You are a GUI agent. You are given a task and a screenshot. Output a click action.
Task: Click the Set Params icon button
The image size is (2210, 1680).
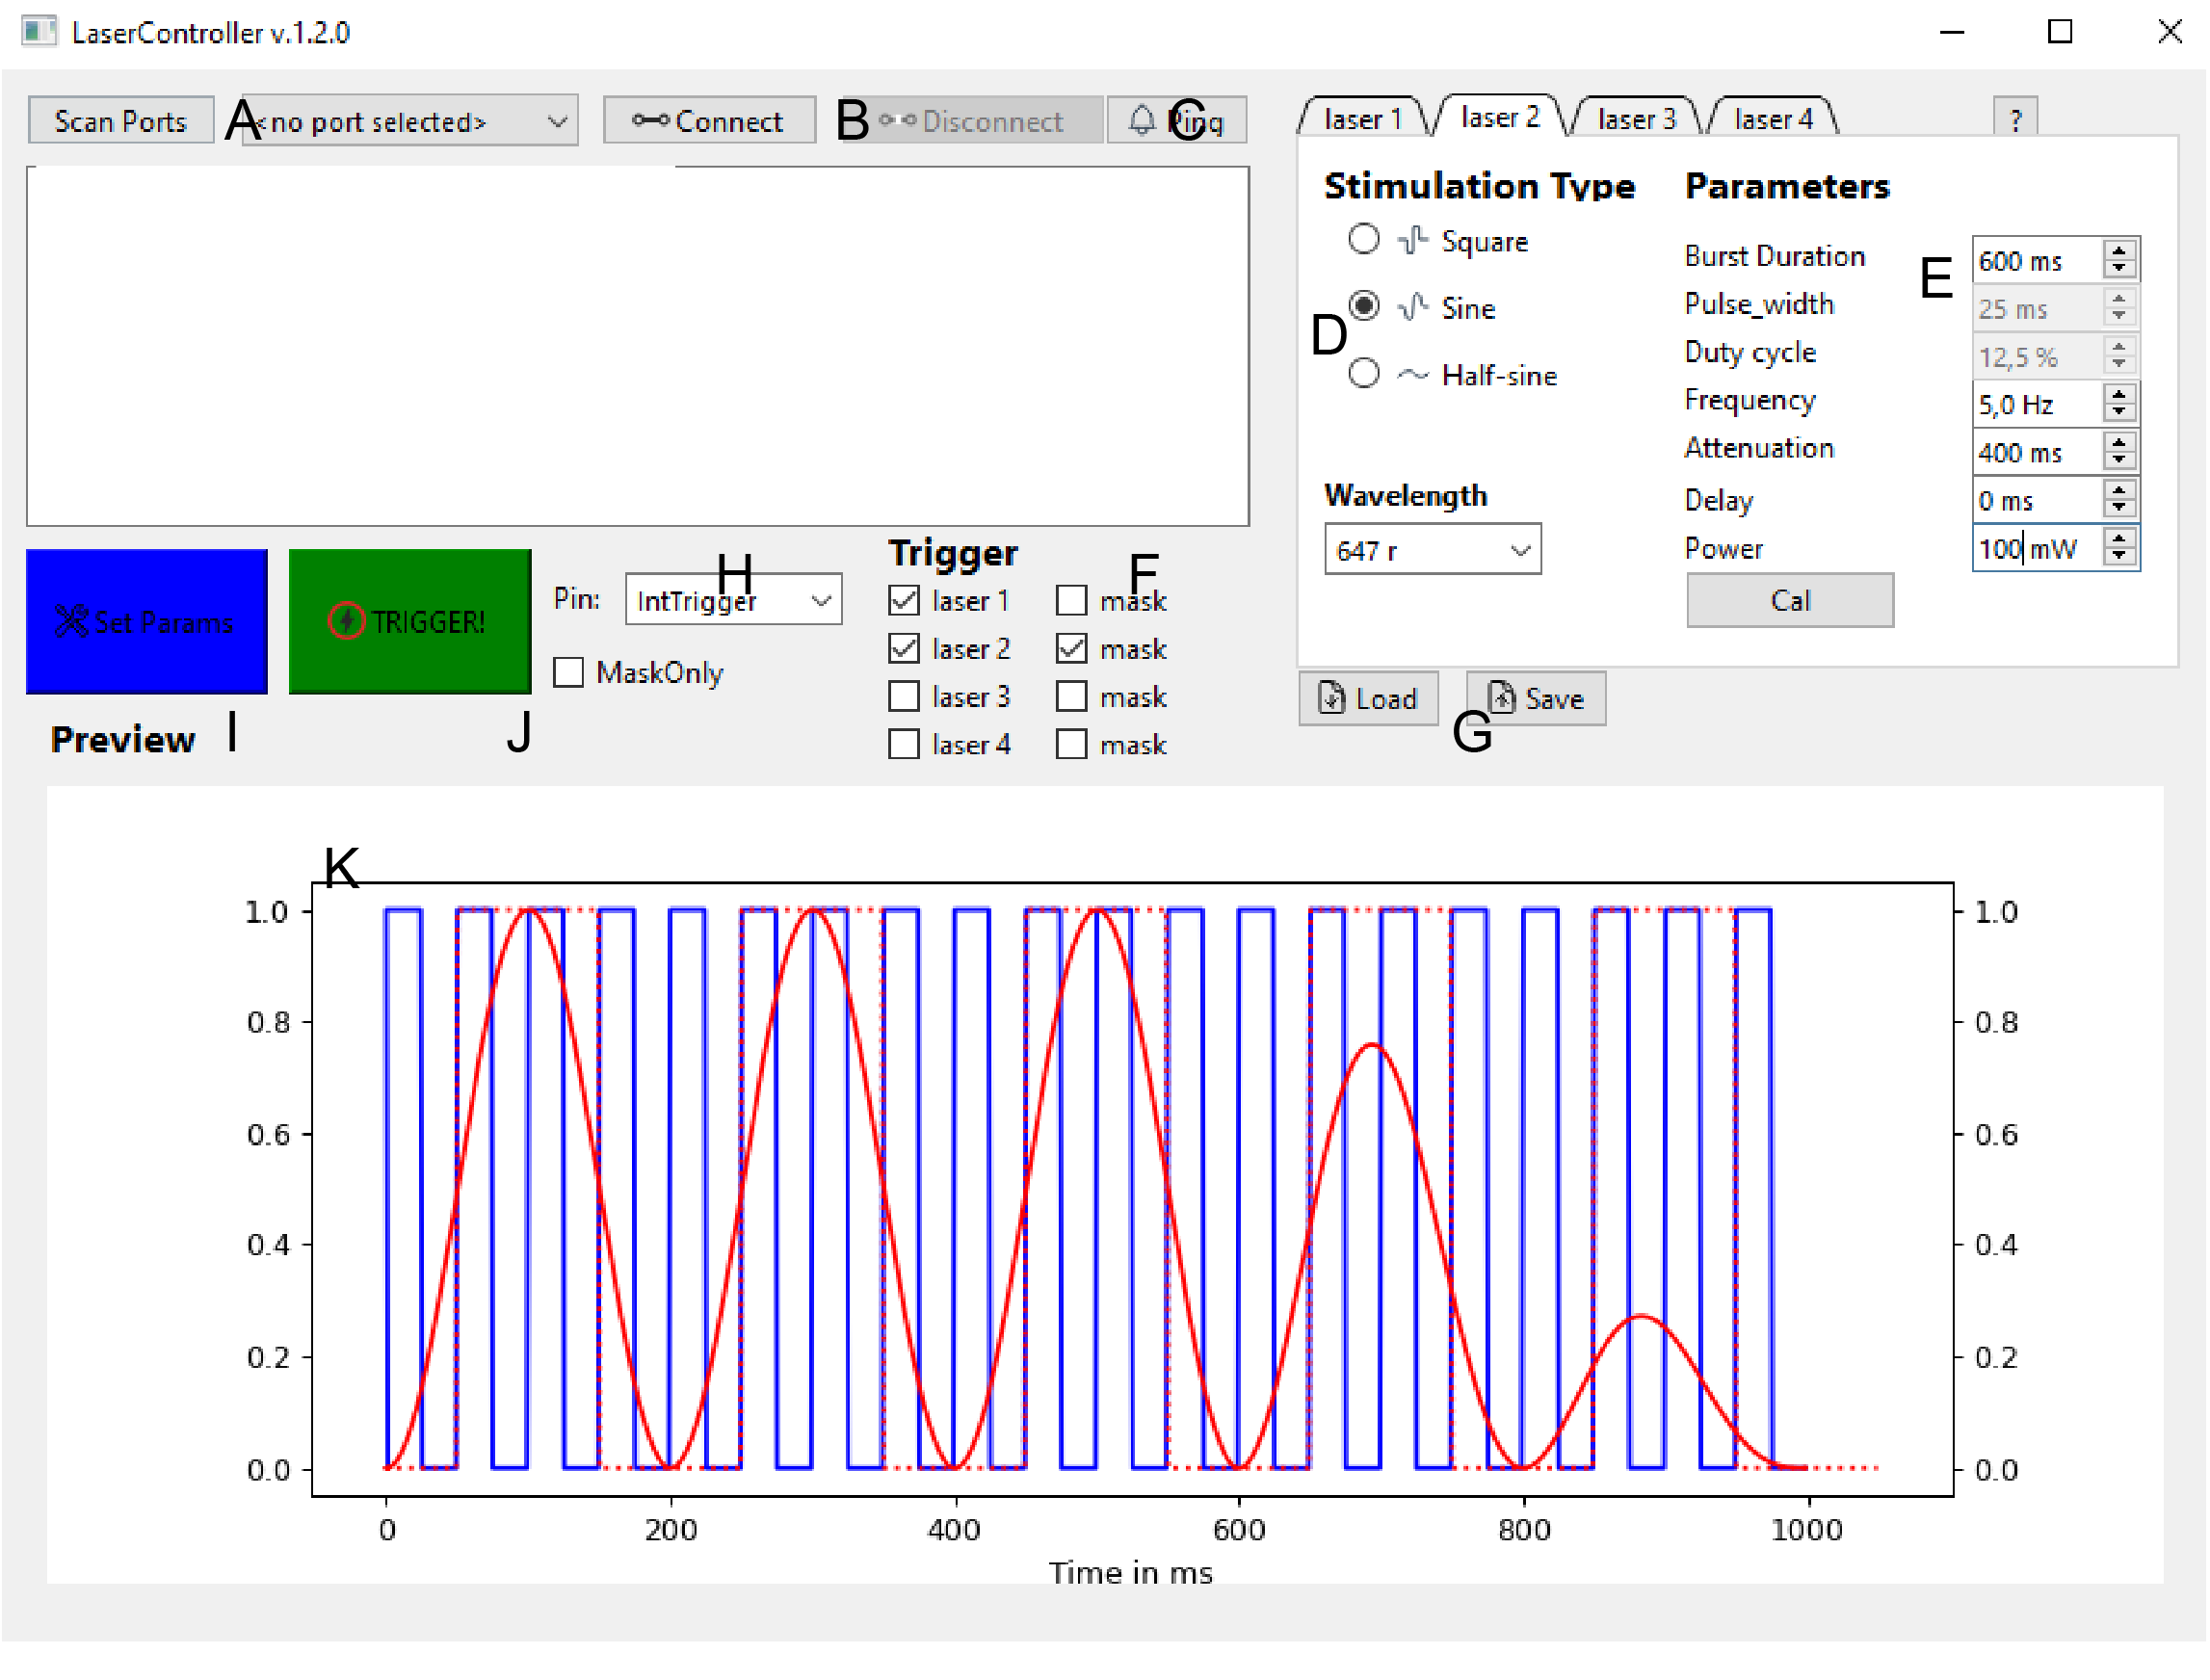point(146,621)
